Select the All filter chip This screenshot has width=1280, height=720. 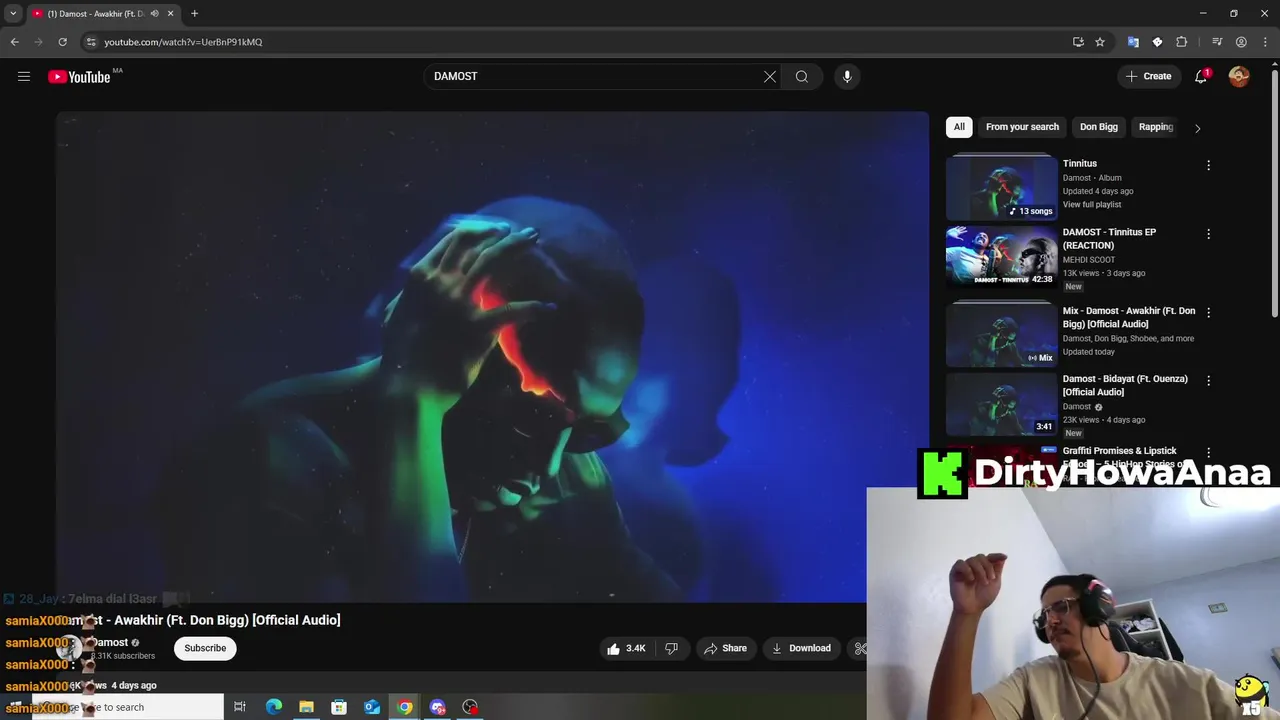coord(959,127)
